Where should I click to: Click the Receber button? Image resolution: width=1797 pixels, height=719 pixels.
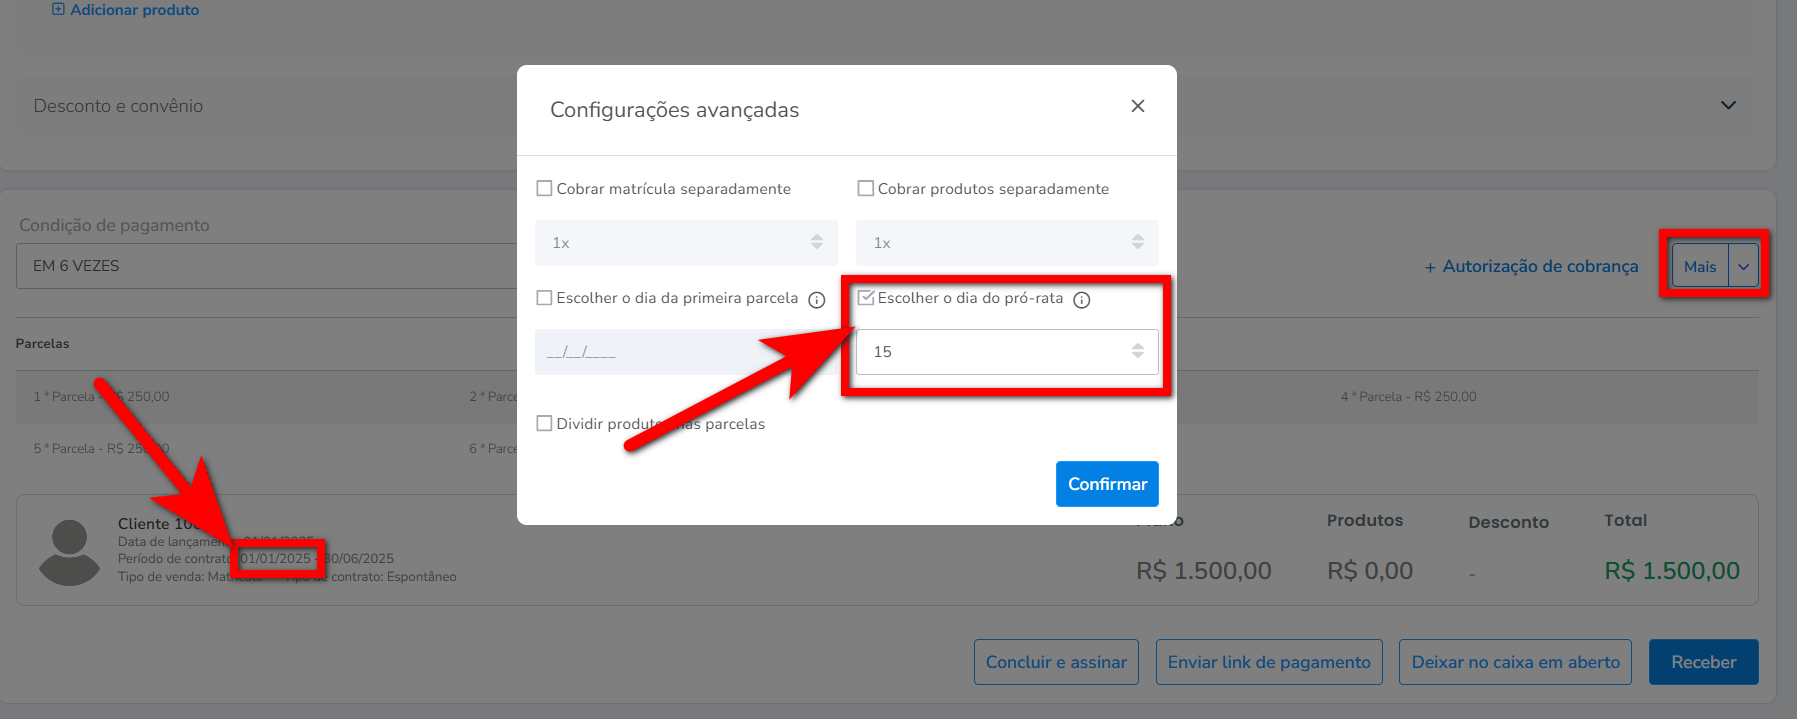pos(1703,662)
